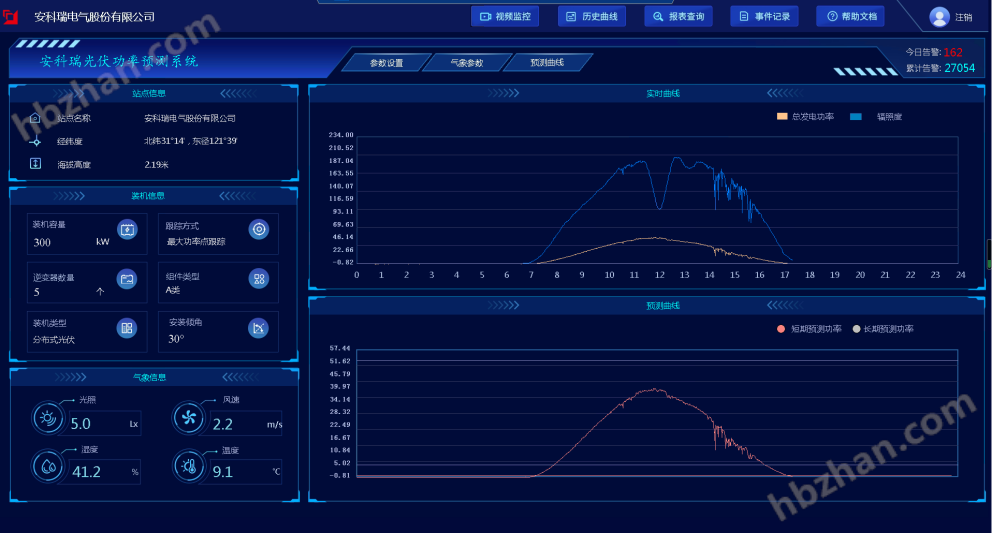Toggle the 长期预测功率 legend item

pyautogui.click(x=882, y=328)
